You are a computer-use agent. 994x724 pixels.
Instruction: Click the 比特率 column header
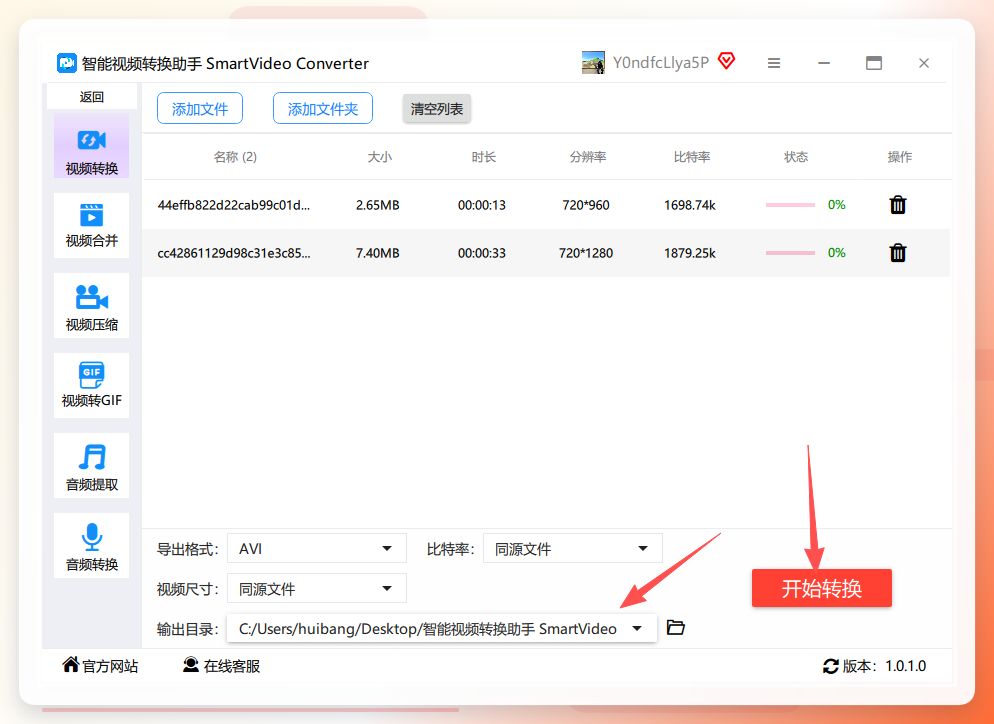(692, 157)
